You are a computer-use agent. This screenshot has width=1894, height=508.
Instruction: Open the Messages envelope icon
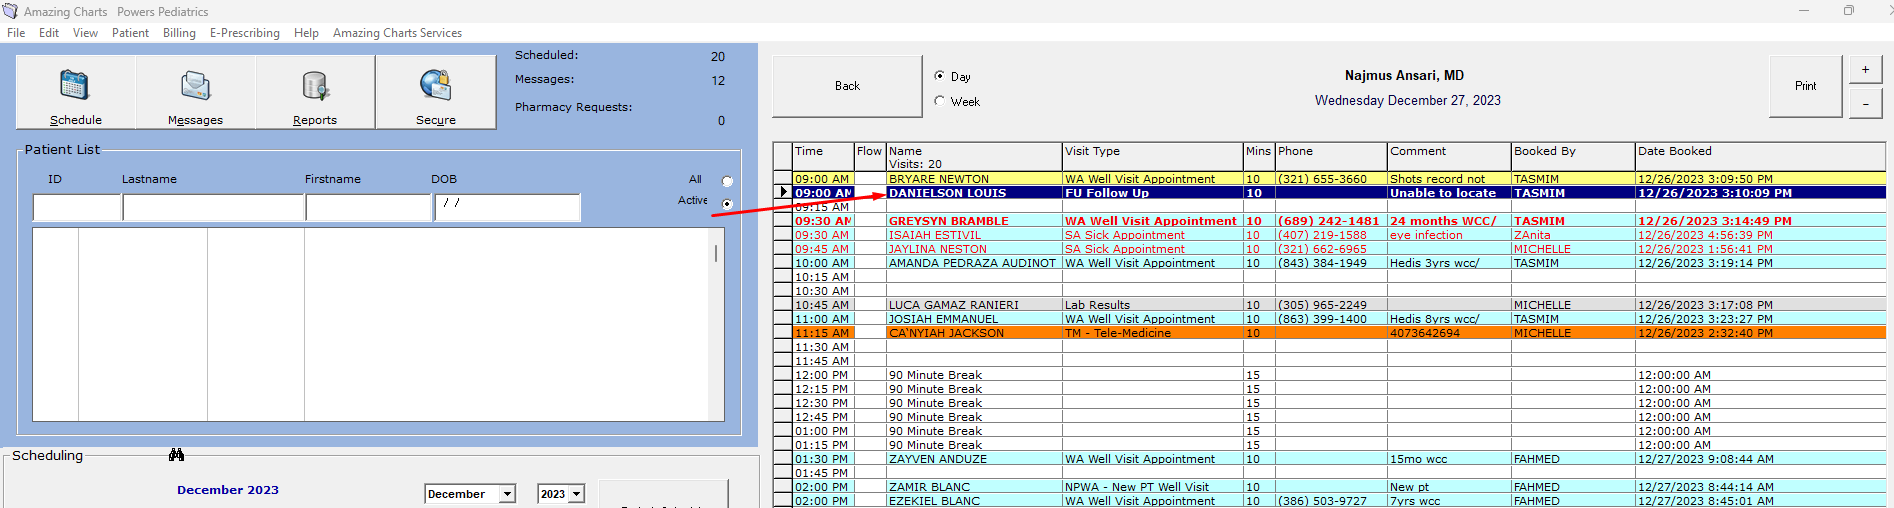click(195, 86)
